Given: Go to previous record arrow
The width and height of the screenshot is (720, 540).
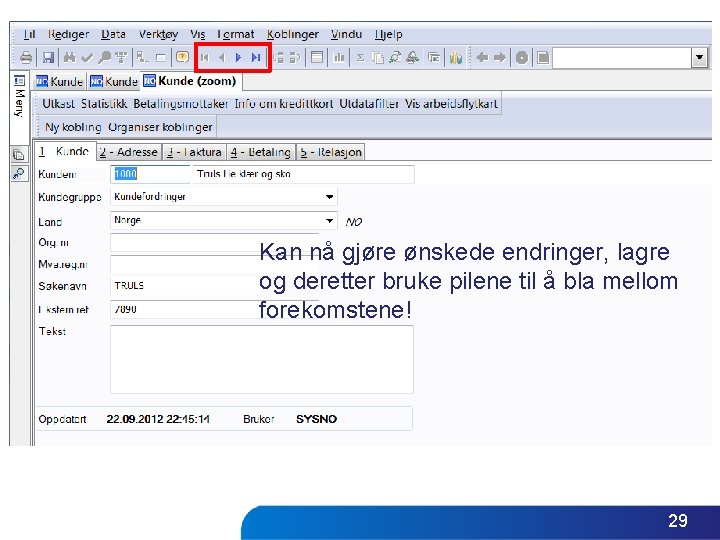Looking at the screenshot, I should (x=222, y=57).
